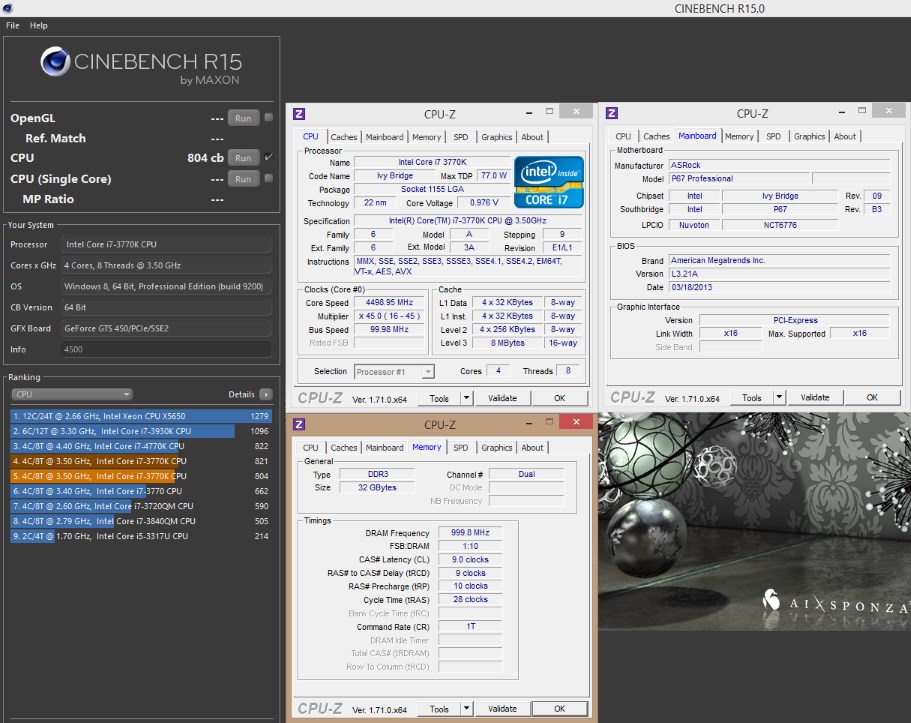
Task: Select ranking entry i7-3930K CPU
Action: pos(141,431)
